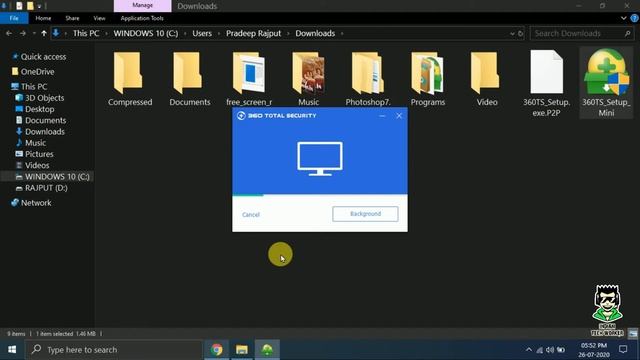Select Videos in navigation pane
640x360 pixels.
32,165
